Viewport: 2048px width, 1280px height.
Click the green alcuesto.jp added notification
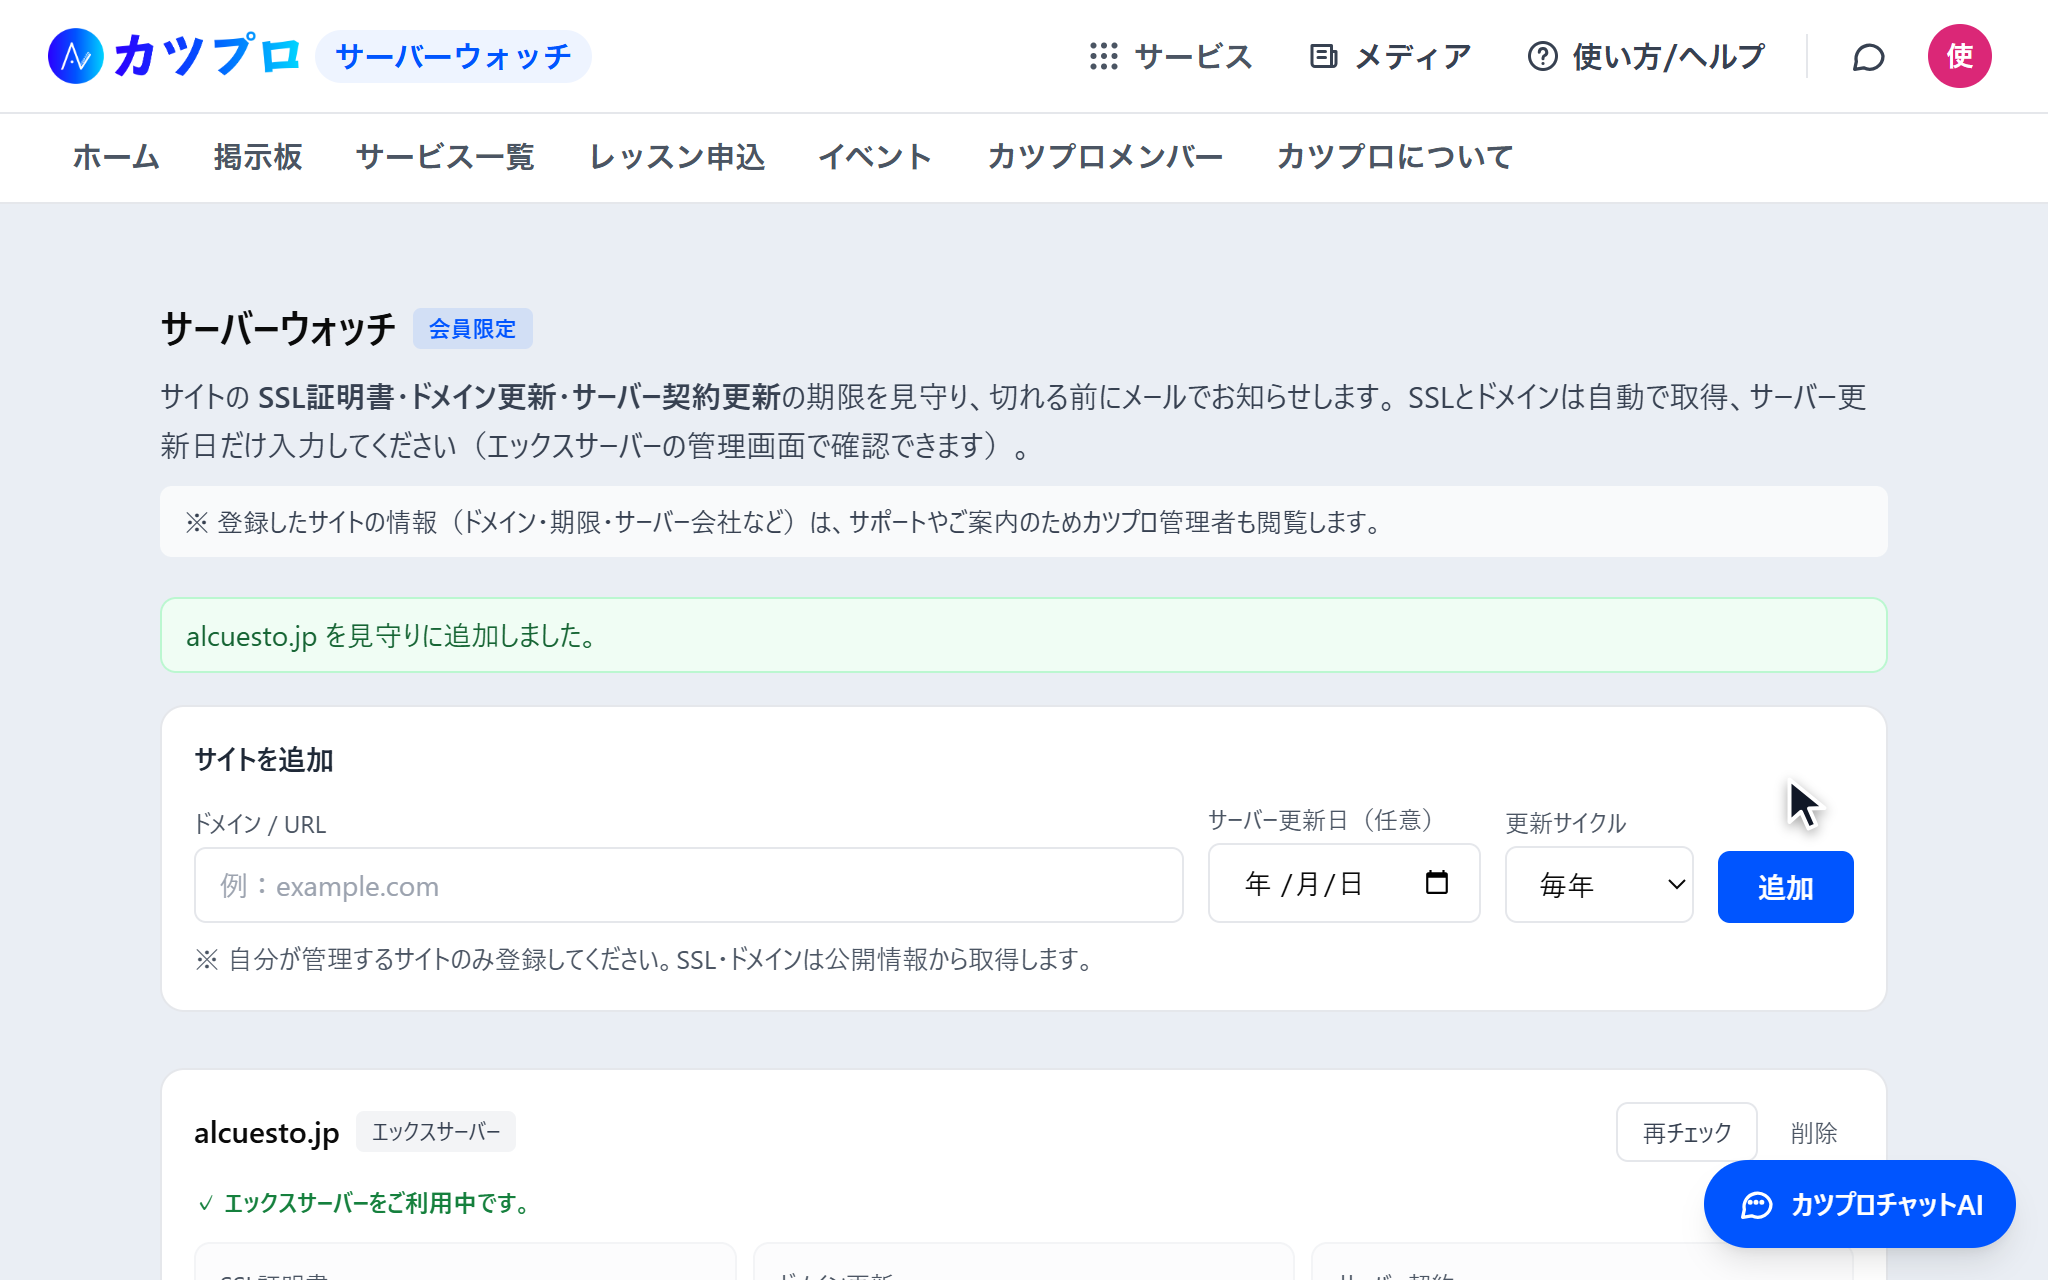pyautogui.click(x=1024, y=636)
